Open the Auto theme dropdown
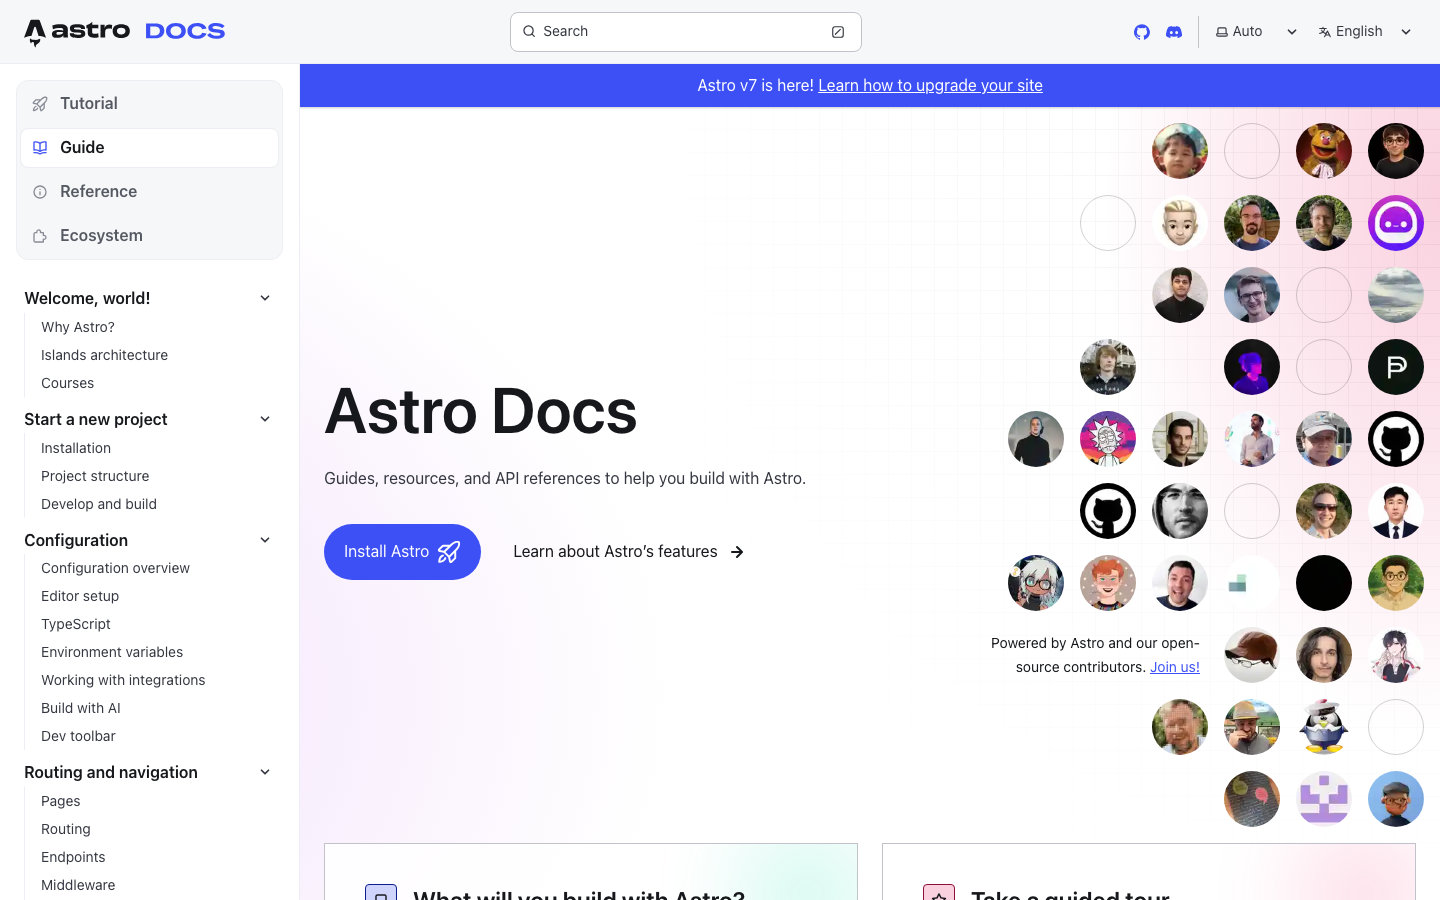Viewport: 1440px width, 900px height. click(x=1256, y=32)
